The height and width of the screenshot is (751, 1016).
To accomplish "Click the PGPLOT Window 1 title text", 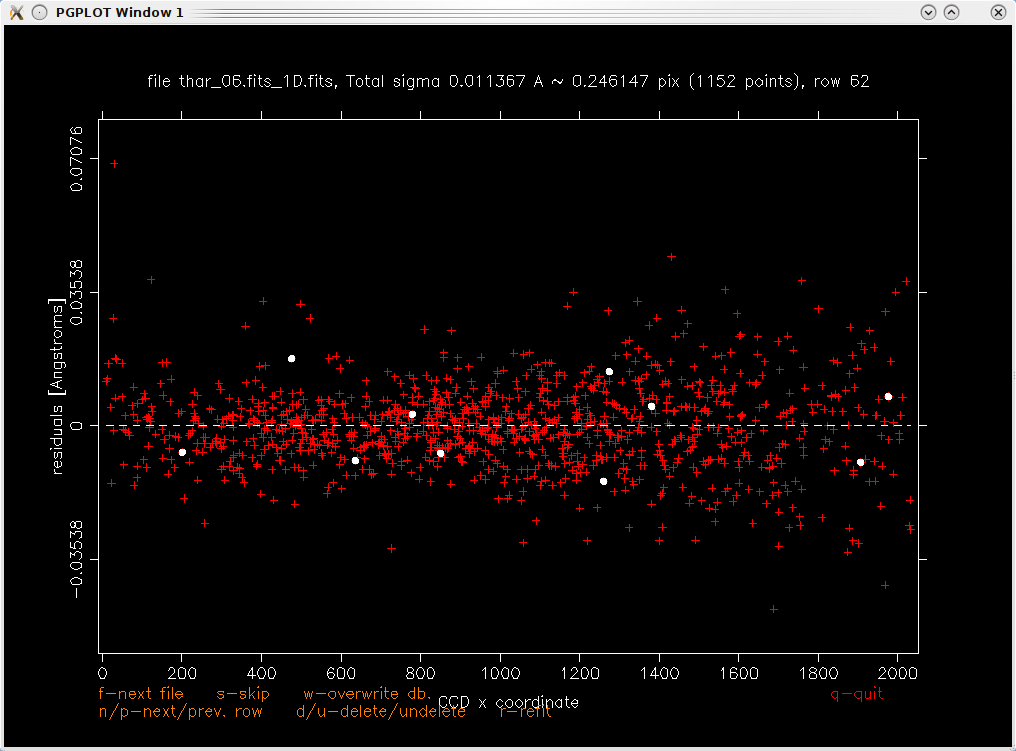I will 119,12.
